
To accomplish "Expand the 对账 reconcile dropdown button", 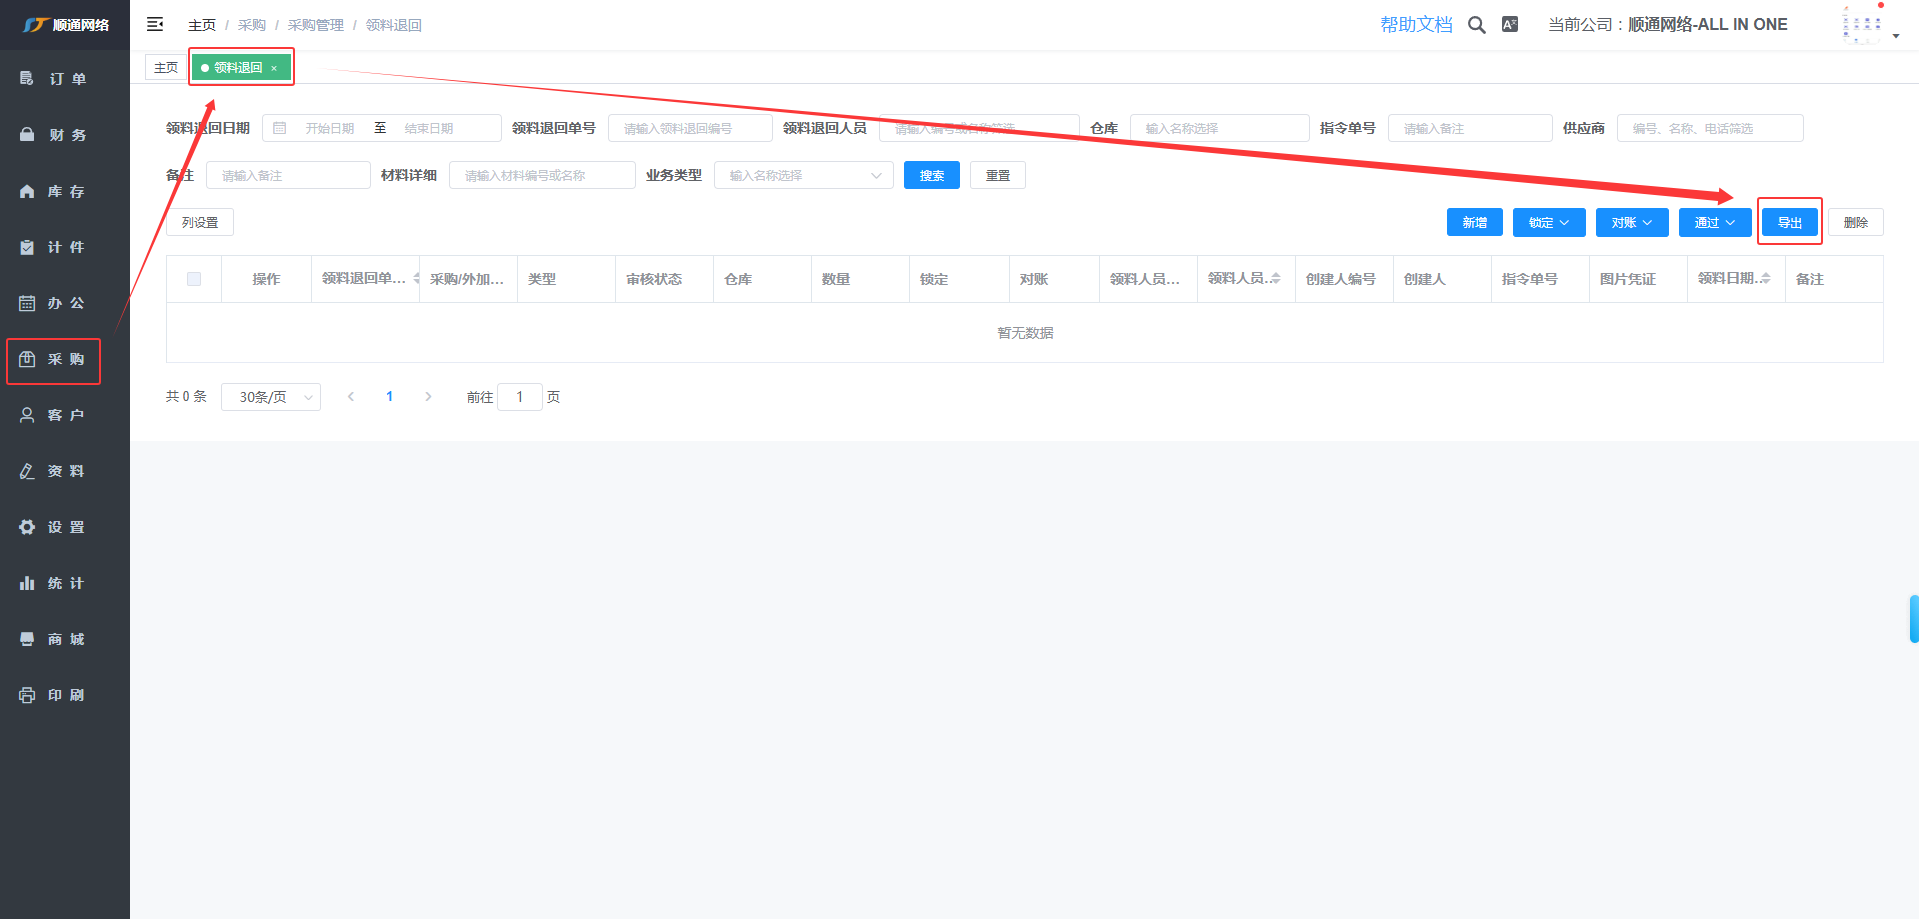I will pos(1631,222).
